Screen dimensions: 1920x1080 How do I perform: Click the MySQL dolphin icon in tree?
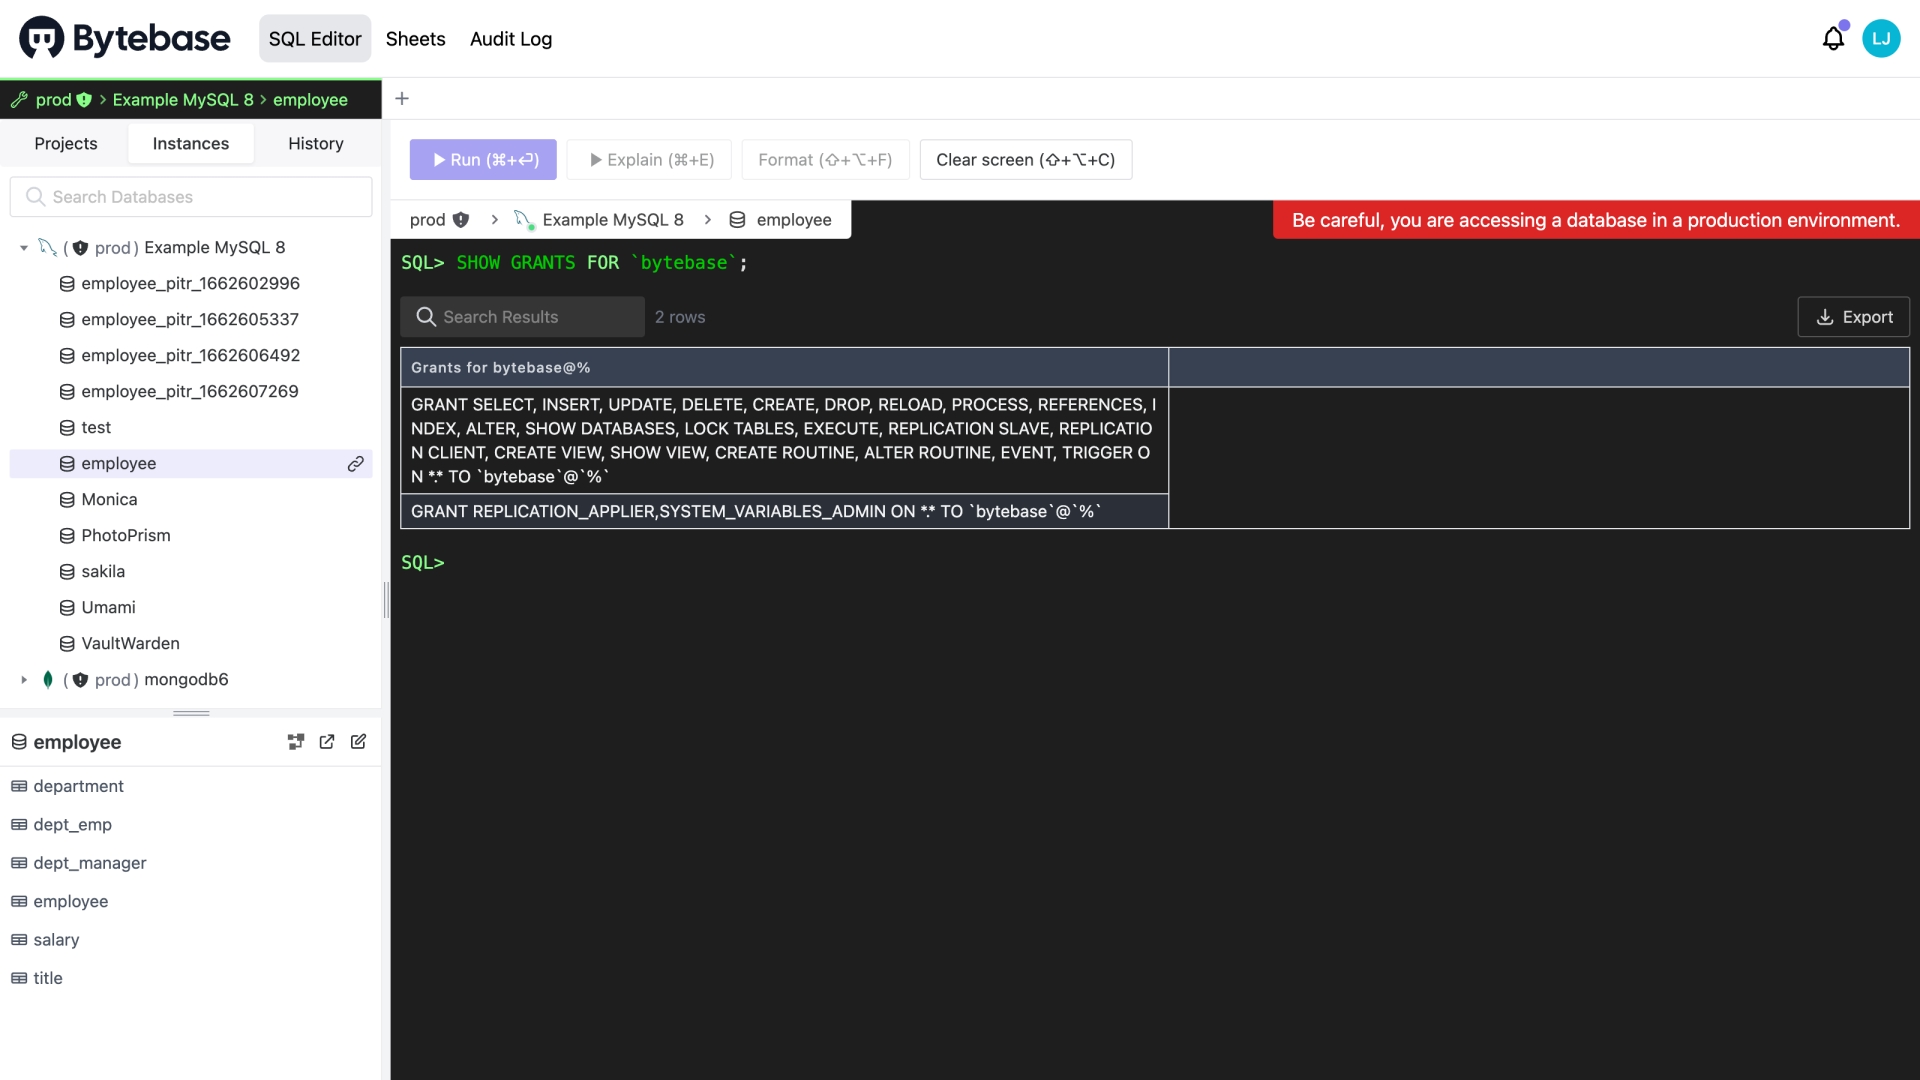pos(47,247)
